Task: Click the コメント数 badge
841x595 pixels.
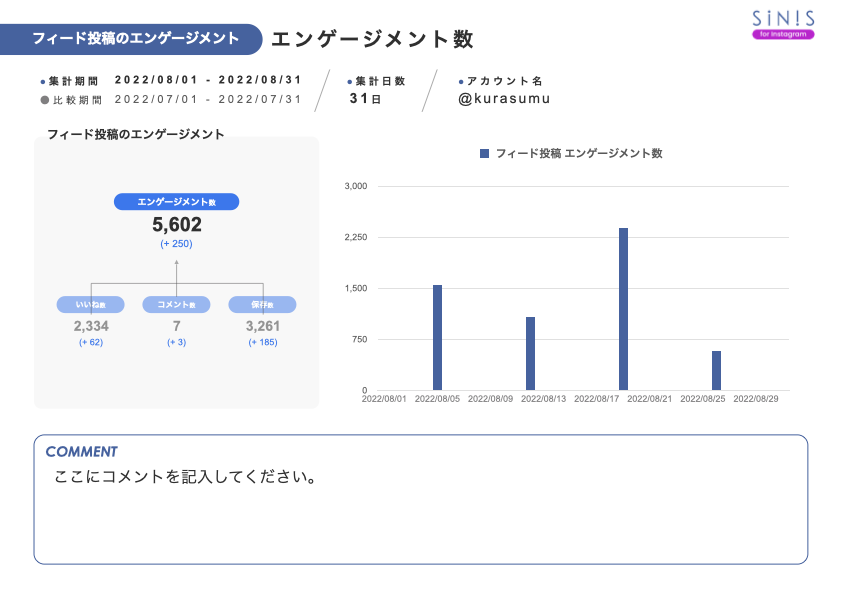Action: click(x=176, y=304)
